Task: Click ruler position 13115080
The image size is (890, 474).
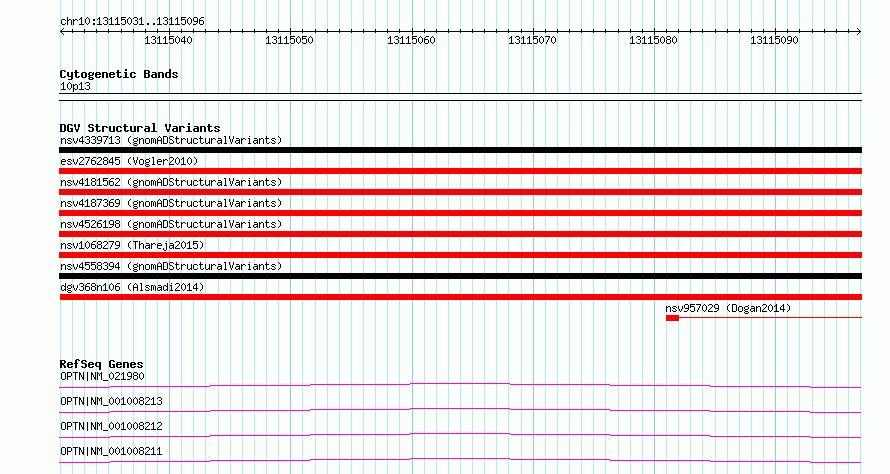Action: click(x=653, y=40)
